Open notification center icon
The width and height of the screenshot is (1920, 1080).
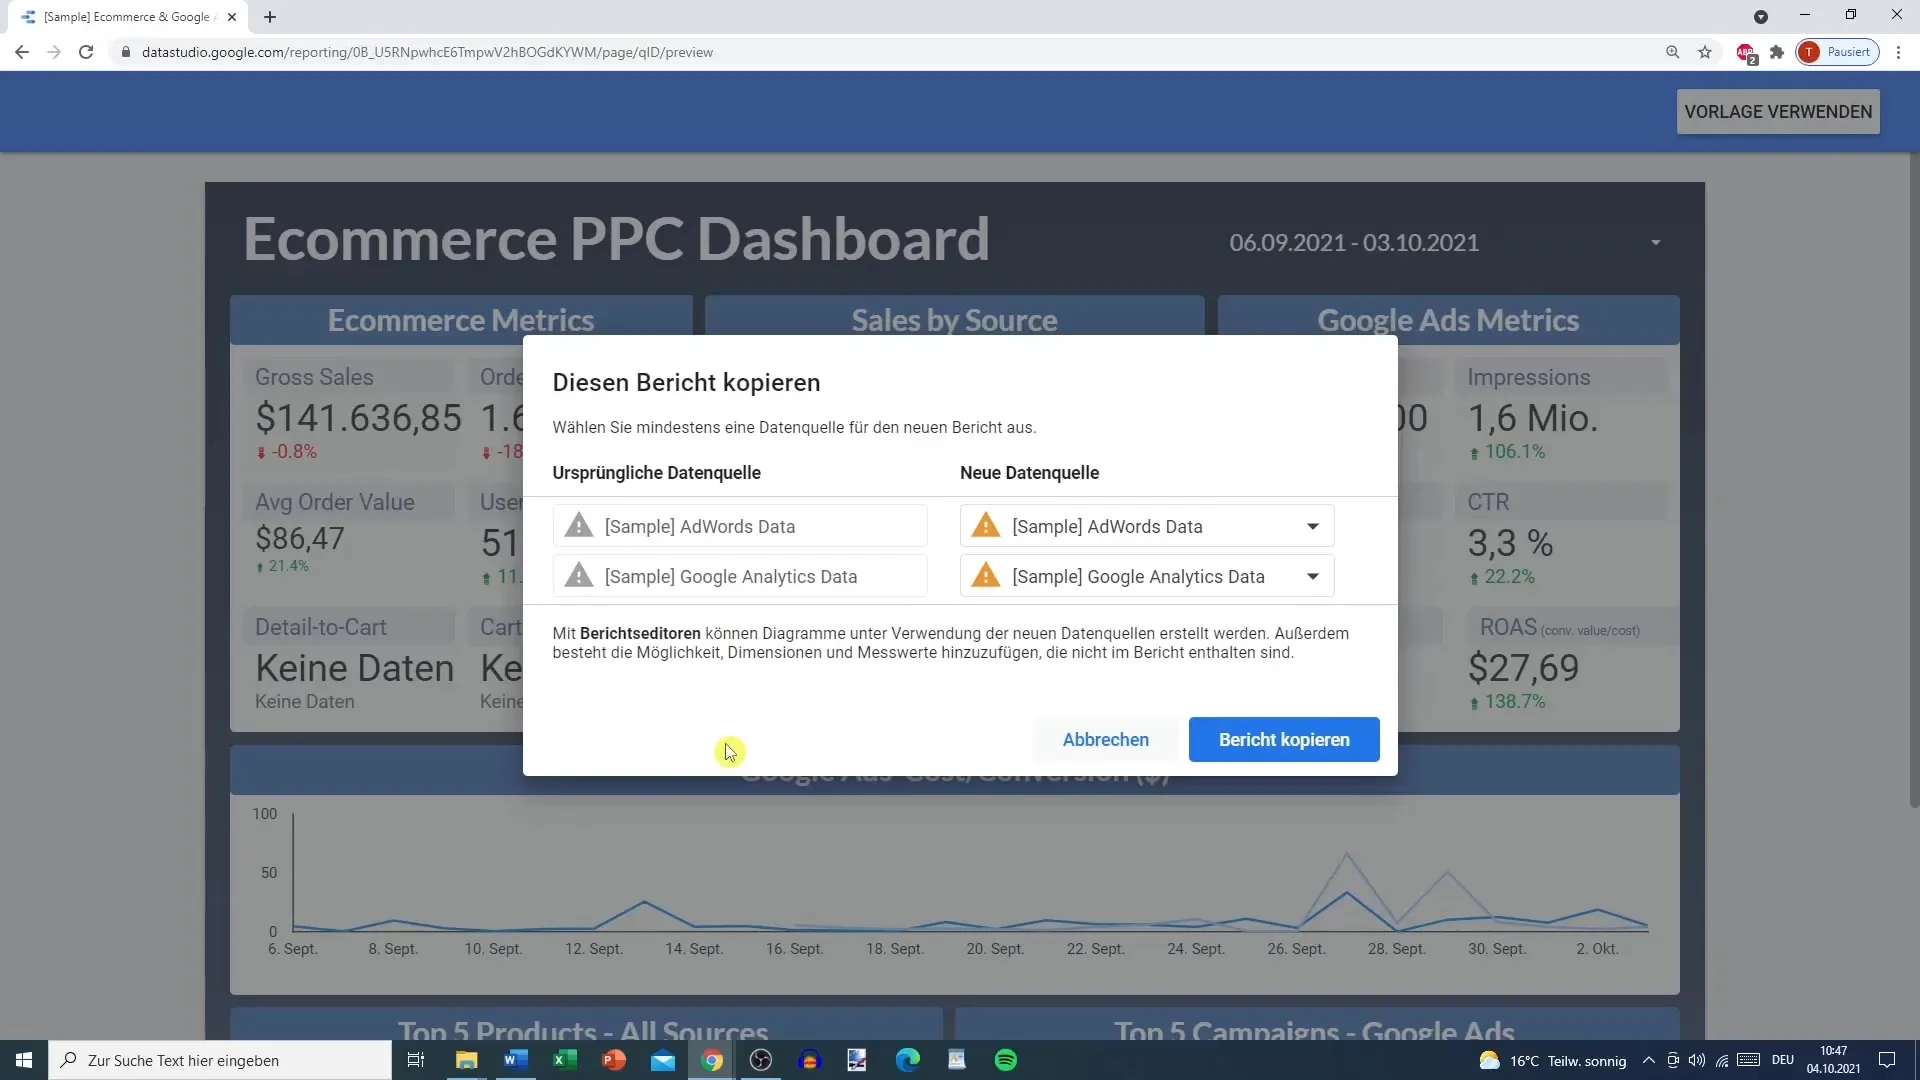pyautogui.click(x=1887, y=1060)
